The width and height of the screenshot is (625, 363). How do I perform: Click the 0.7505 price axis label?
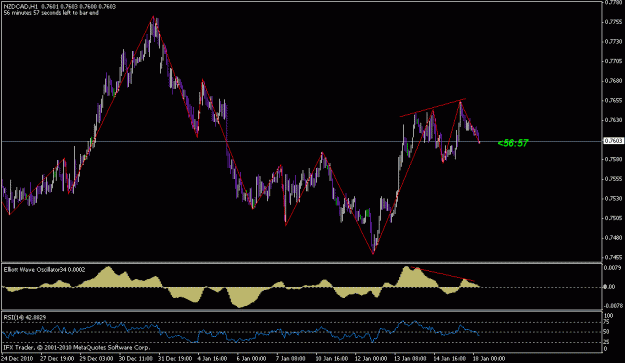614,218
